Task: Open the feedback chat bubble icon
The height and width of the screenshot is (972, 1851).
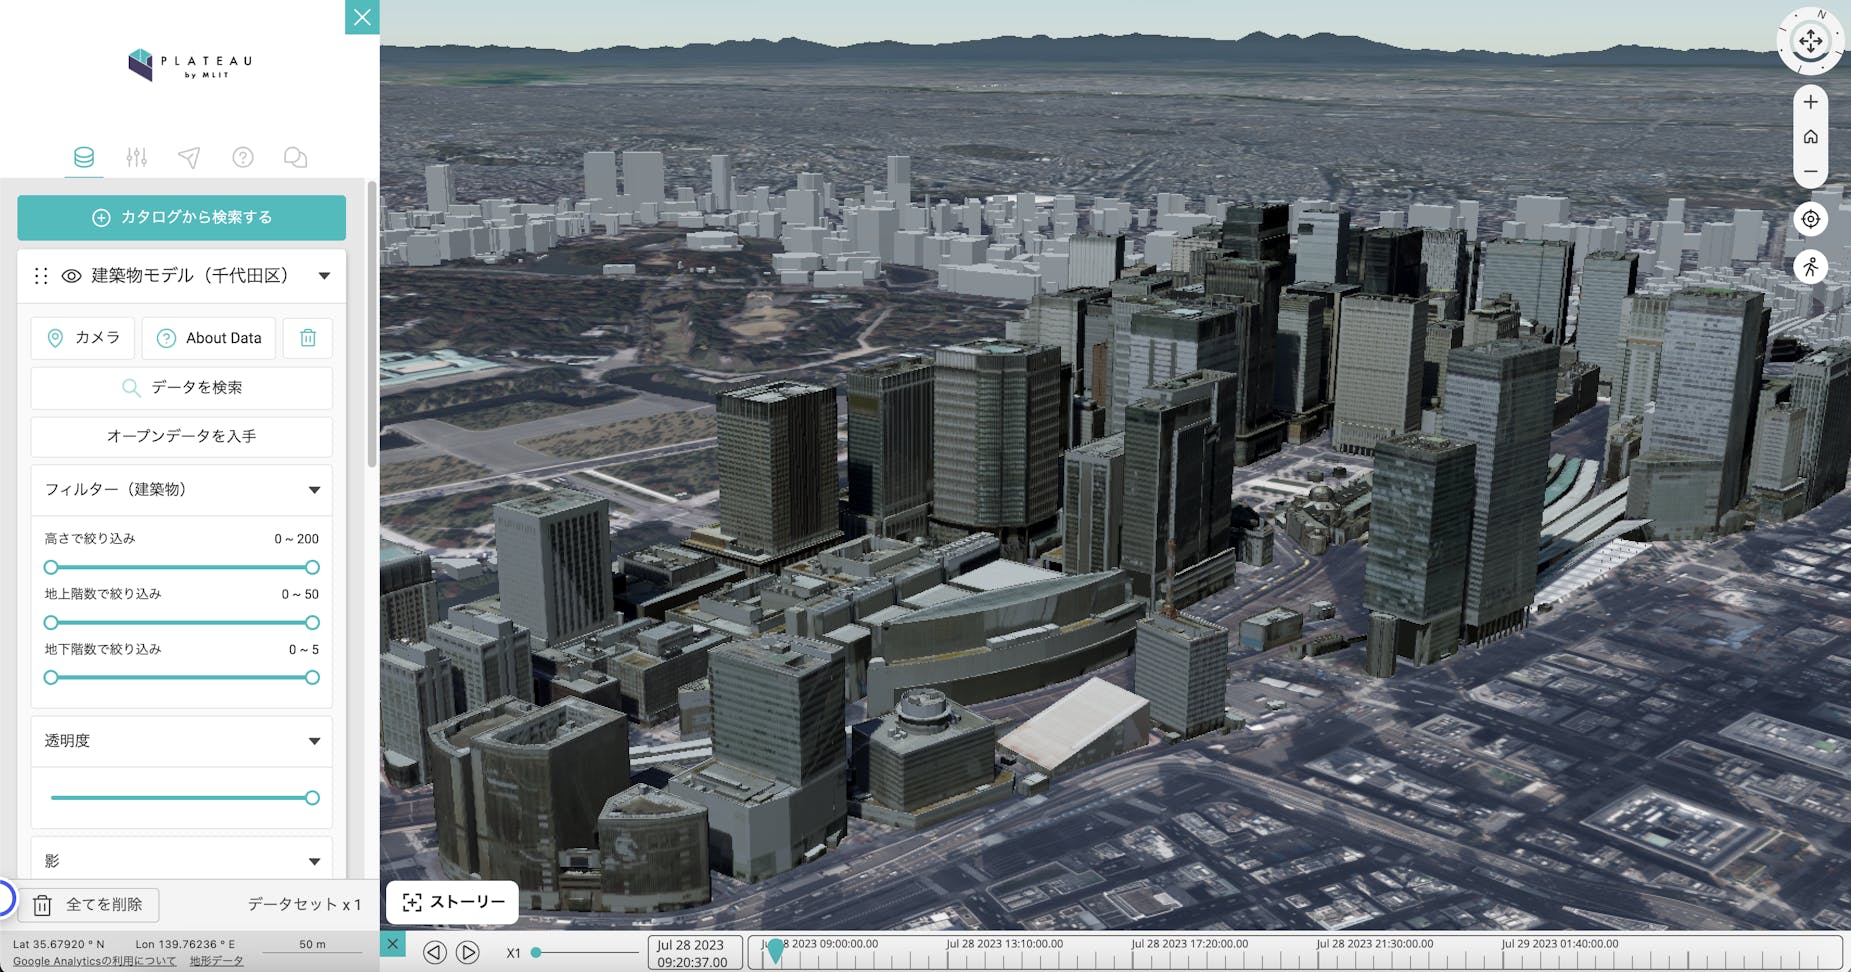Action: click(295, 157)
